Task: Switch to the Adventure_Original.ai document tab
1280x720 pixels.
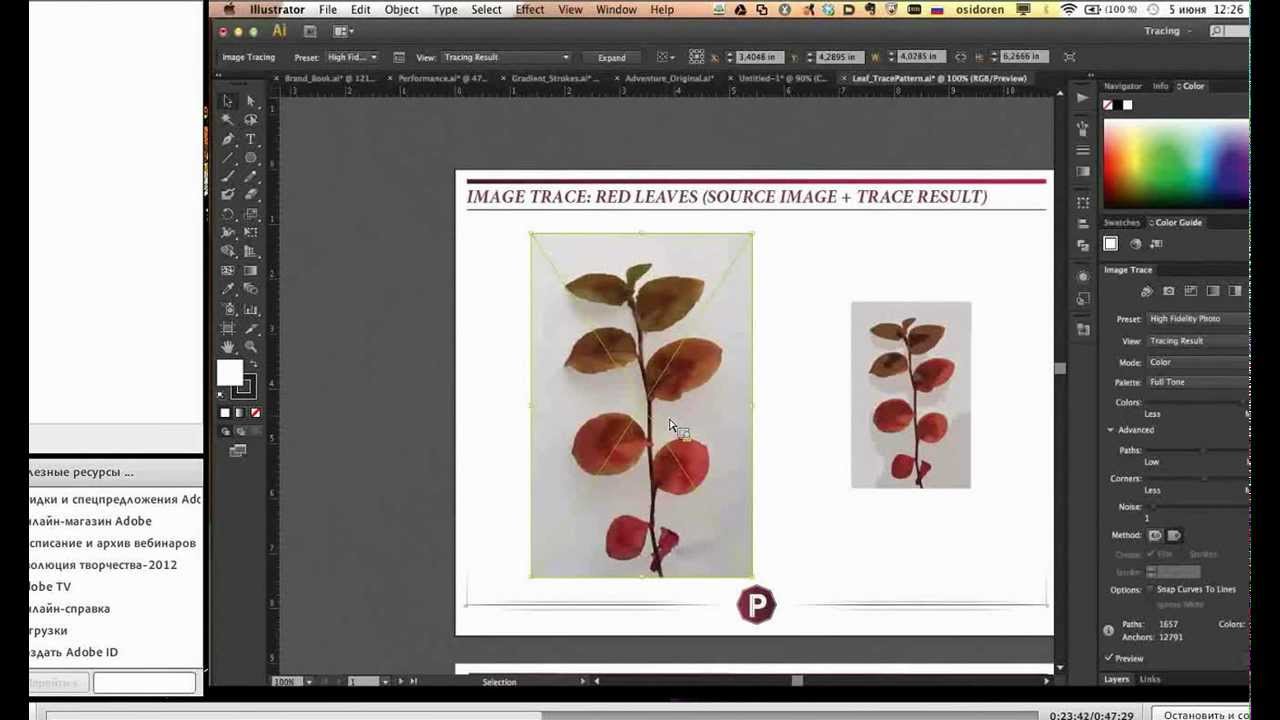Action: pos(669,78)
